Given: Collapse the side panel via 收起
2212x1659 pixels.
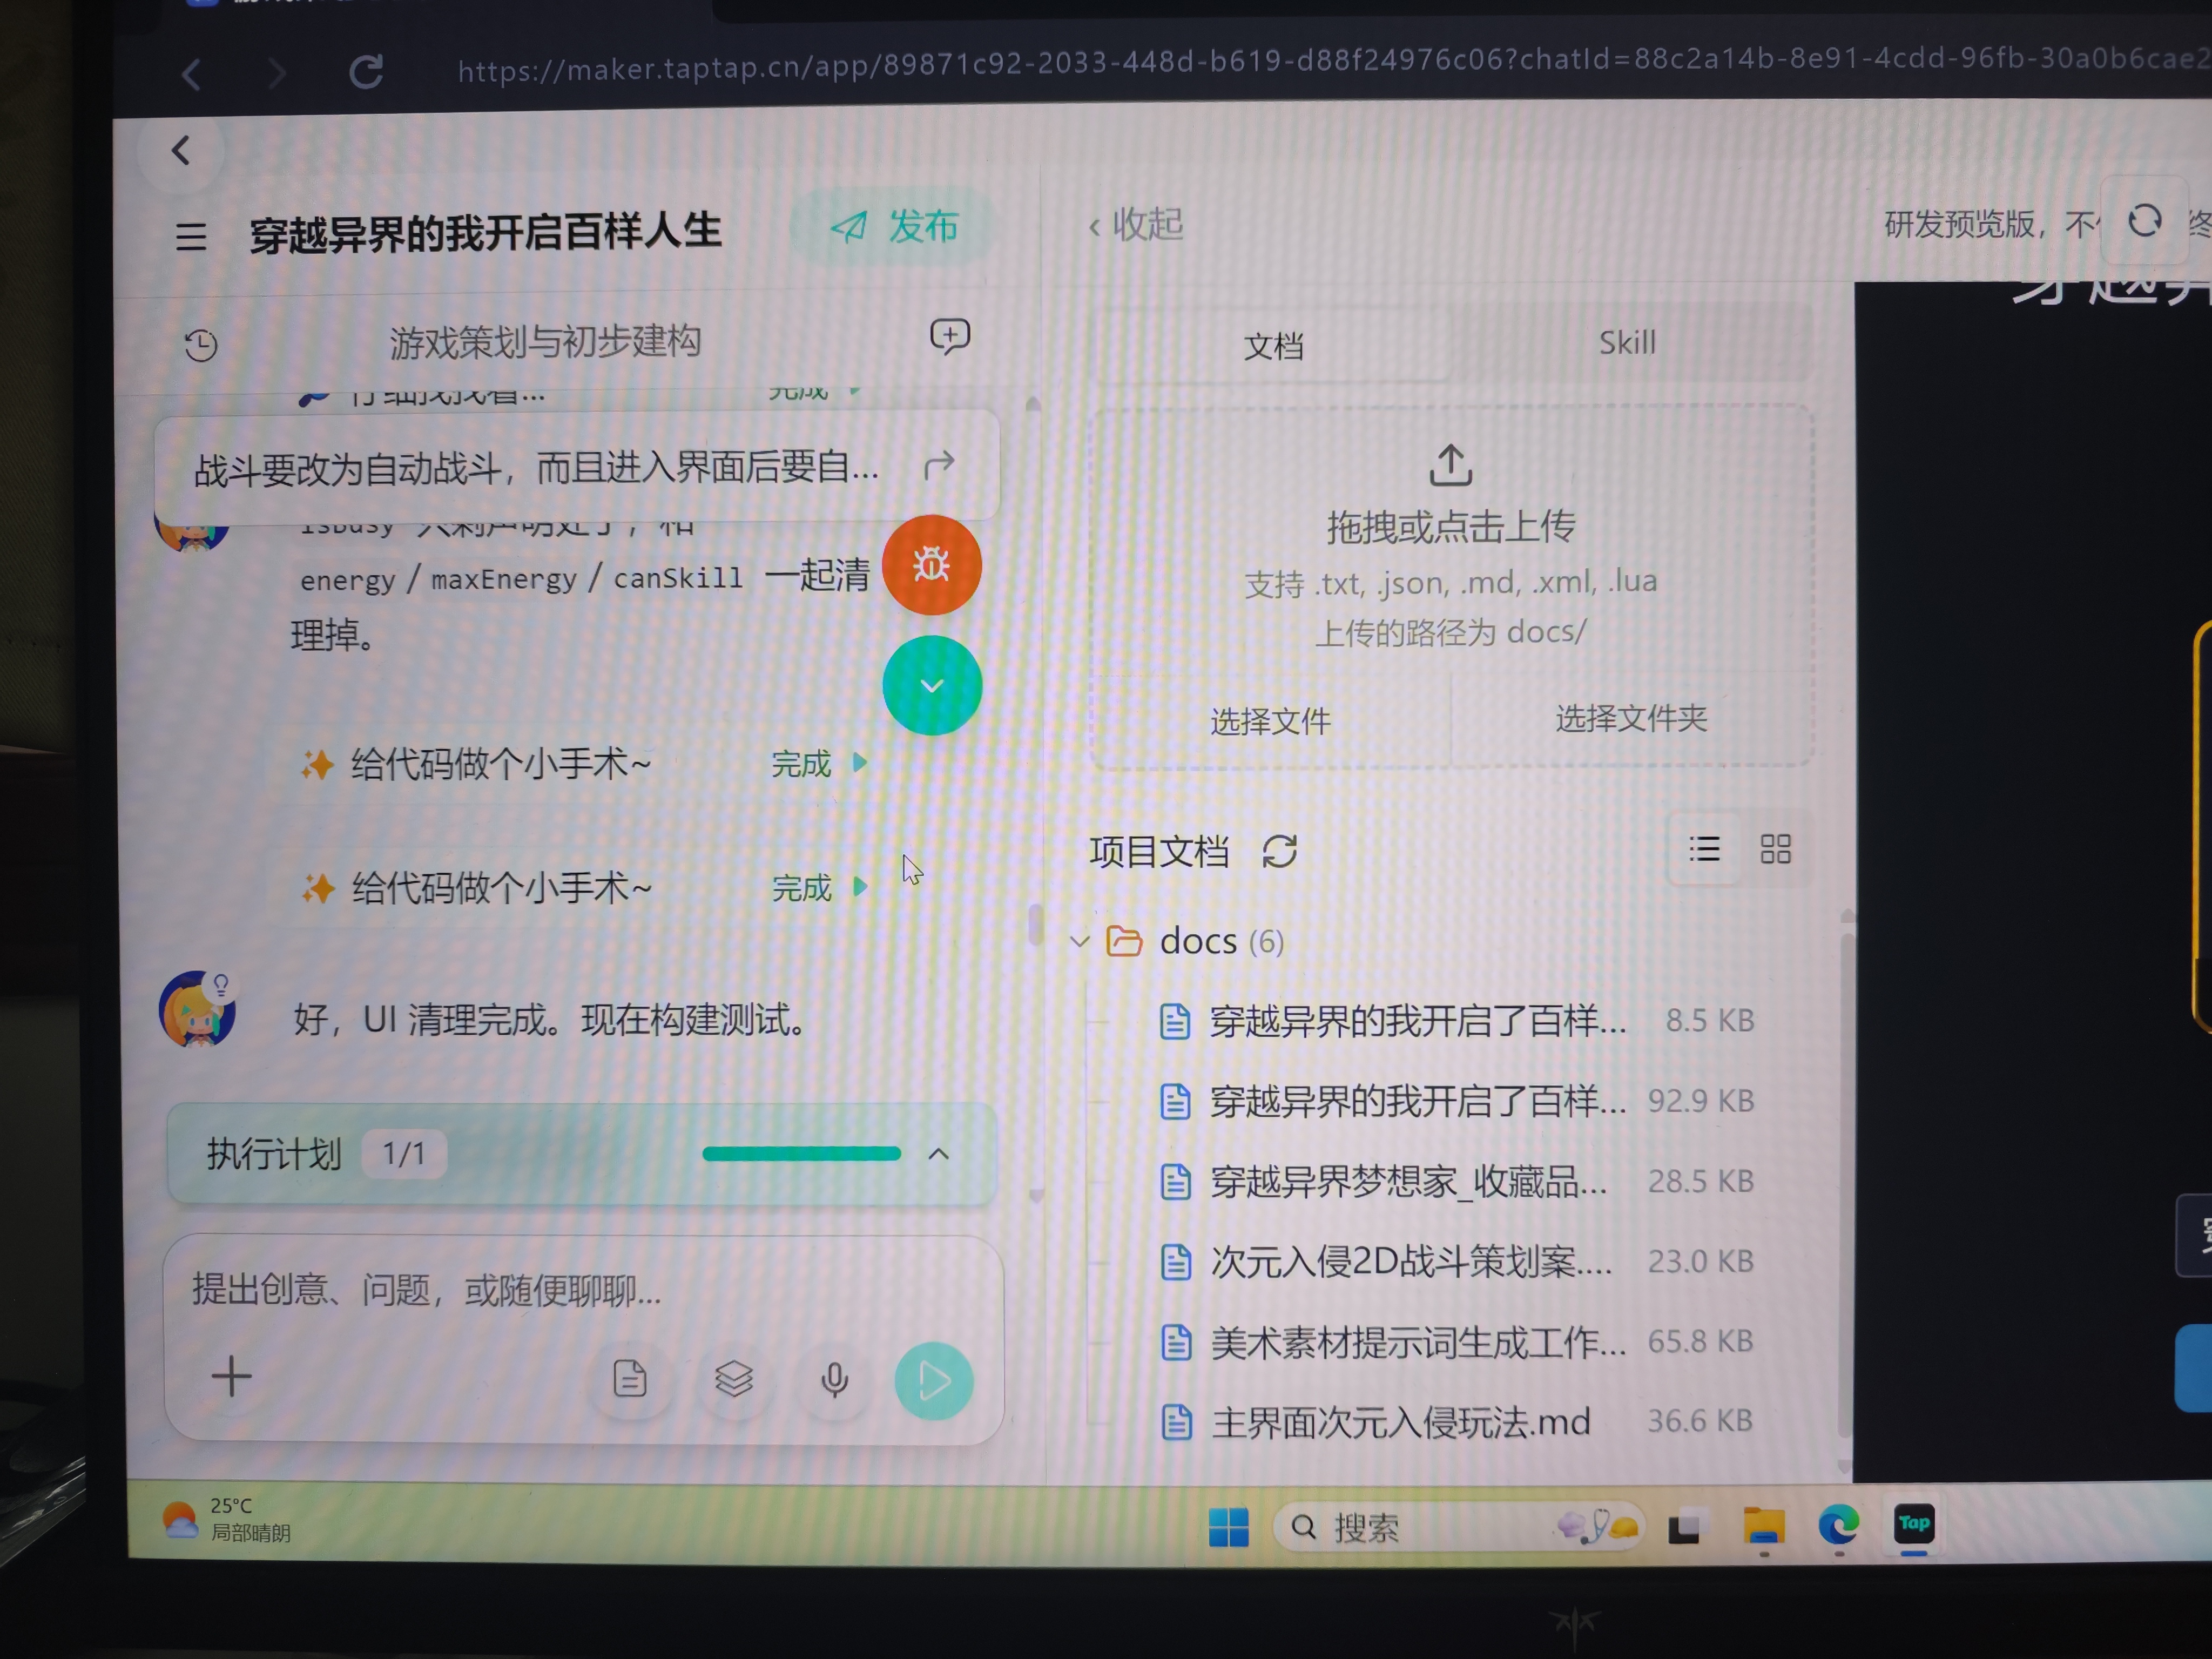Looking at the screenshot, I should 1136,225.
